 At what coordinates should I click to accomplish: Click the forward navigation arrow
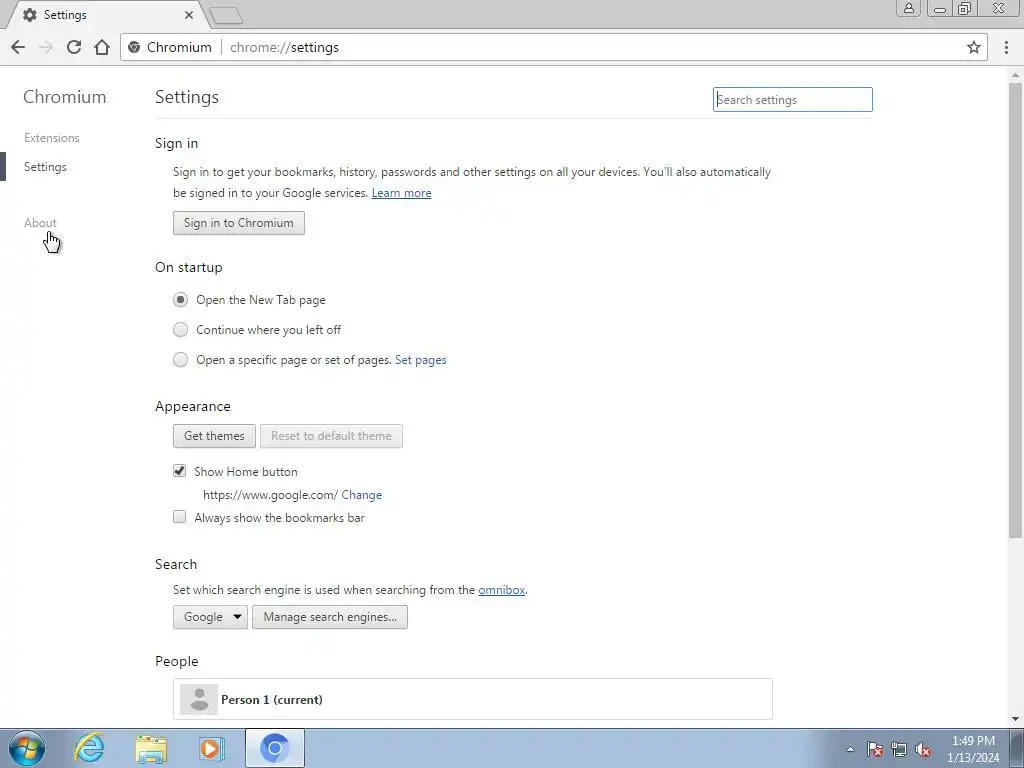pyautogui.click(x=46, y=47)
